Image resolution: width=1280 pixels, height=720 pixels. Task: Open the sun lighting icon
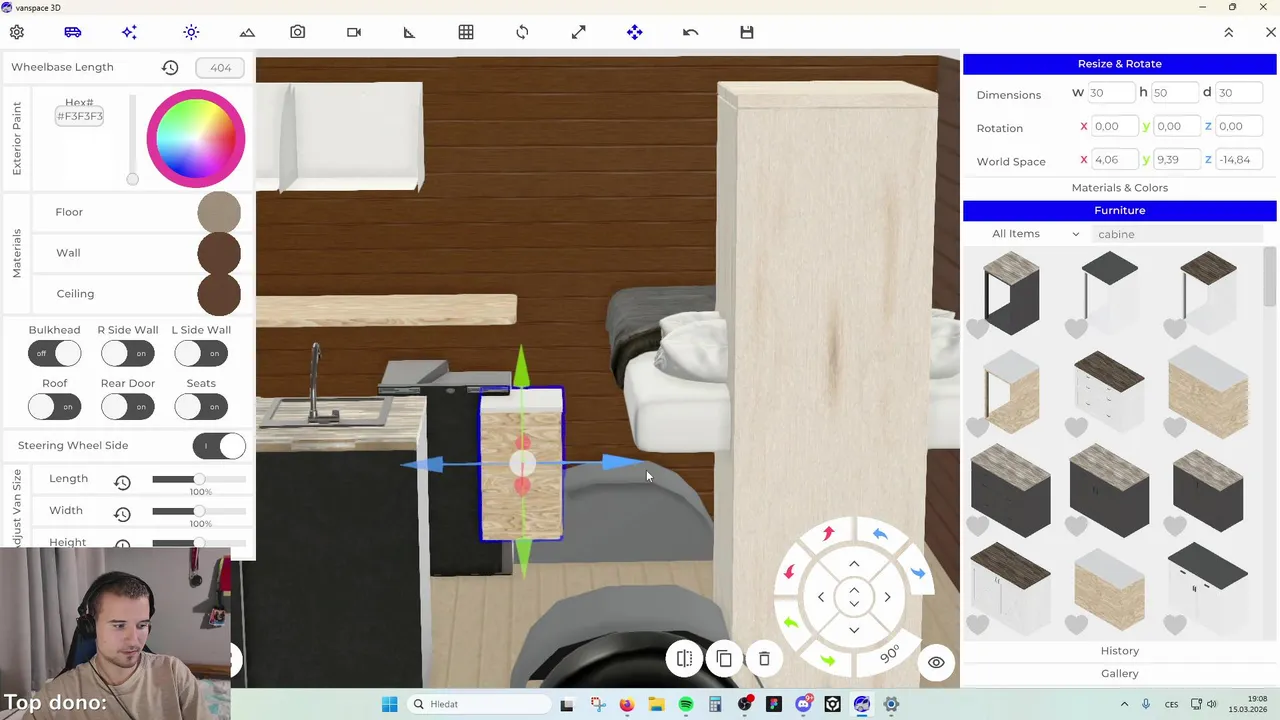[191, 32]
